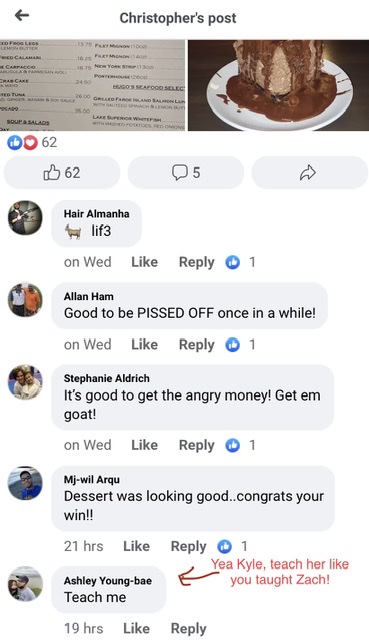
Task: Open Allan Ham's profile avatar
Action: (25, 300)
